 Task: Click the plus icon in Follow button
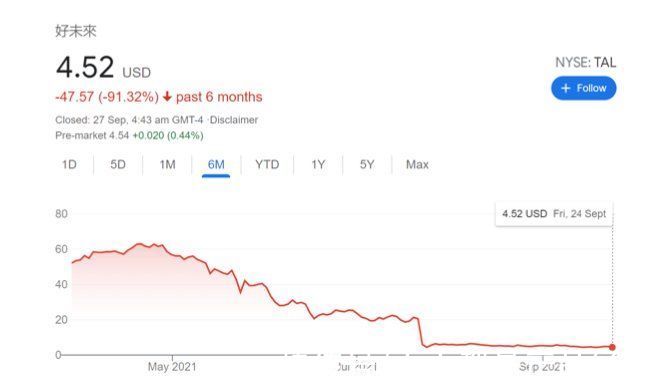[x=566, y=88]
